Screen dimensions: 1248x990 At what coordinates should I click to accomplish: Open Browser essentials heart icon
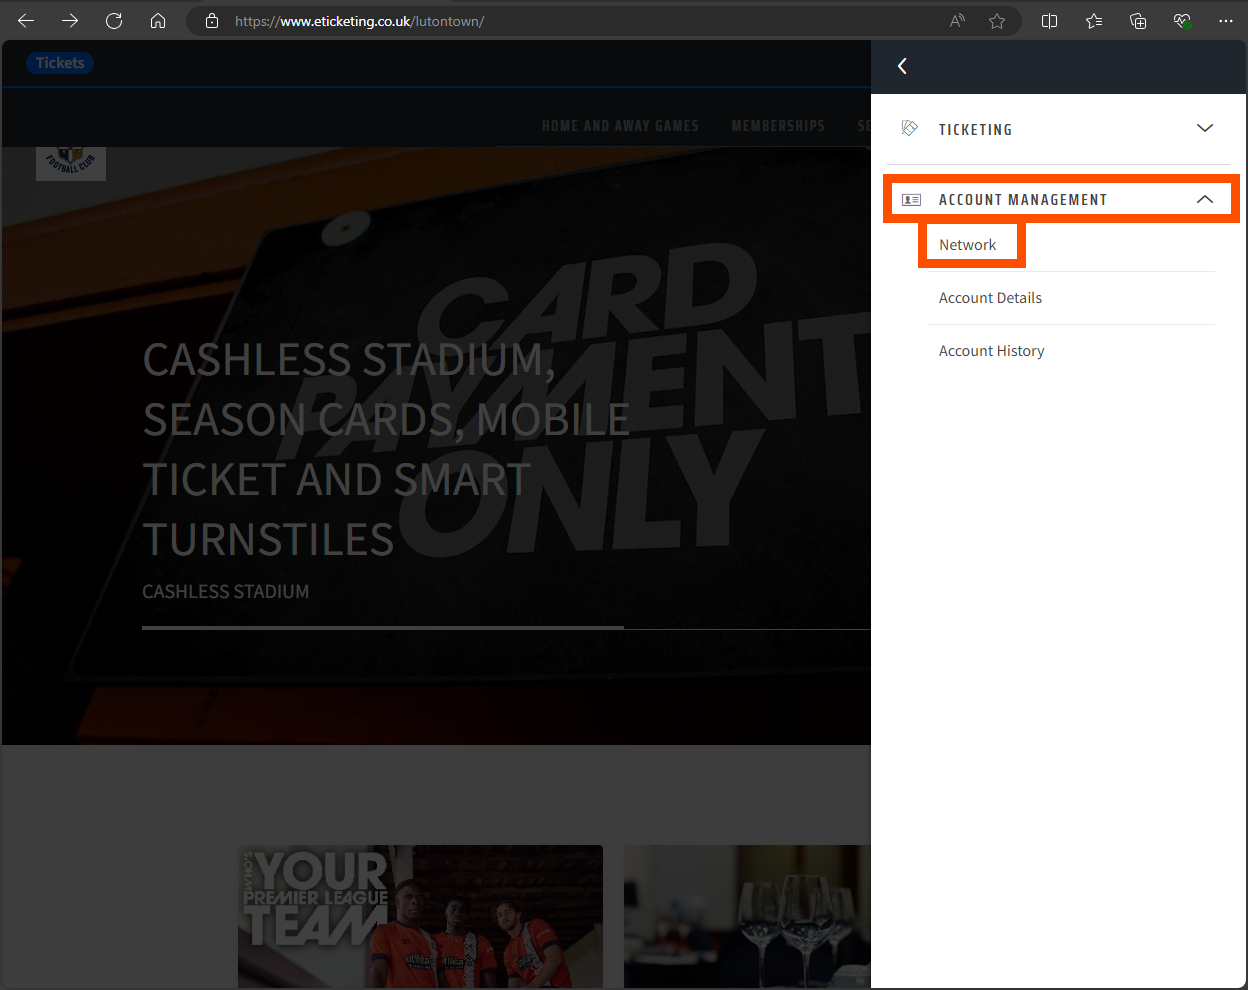point(1182,21)
